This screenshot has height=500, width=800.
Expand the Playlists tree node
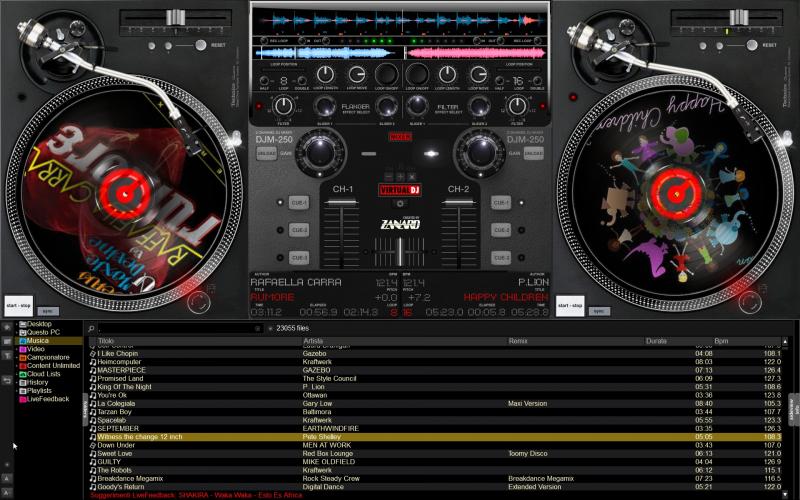pyautogui.click(x=16, y=391)
